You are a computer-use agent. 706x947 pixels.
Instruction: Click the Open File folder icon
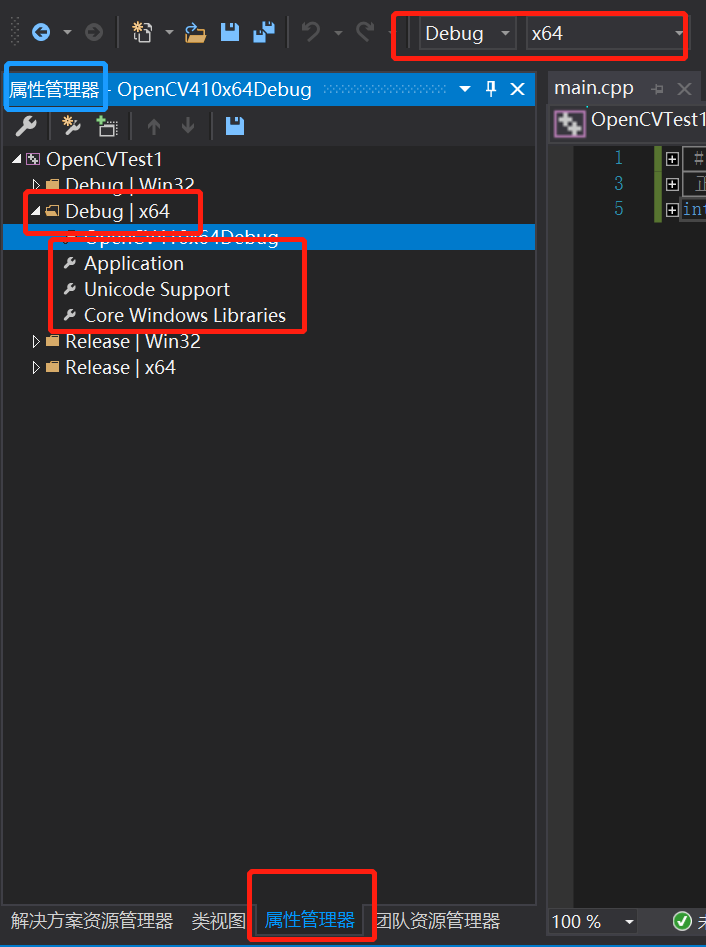click(x=196, y=33)
